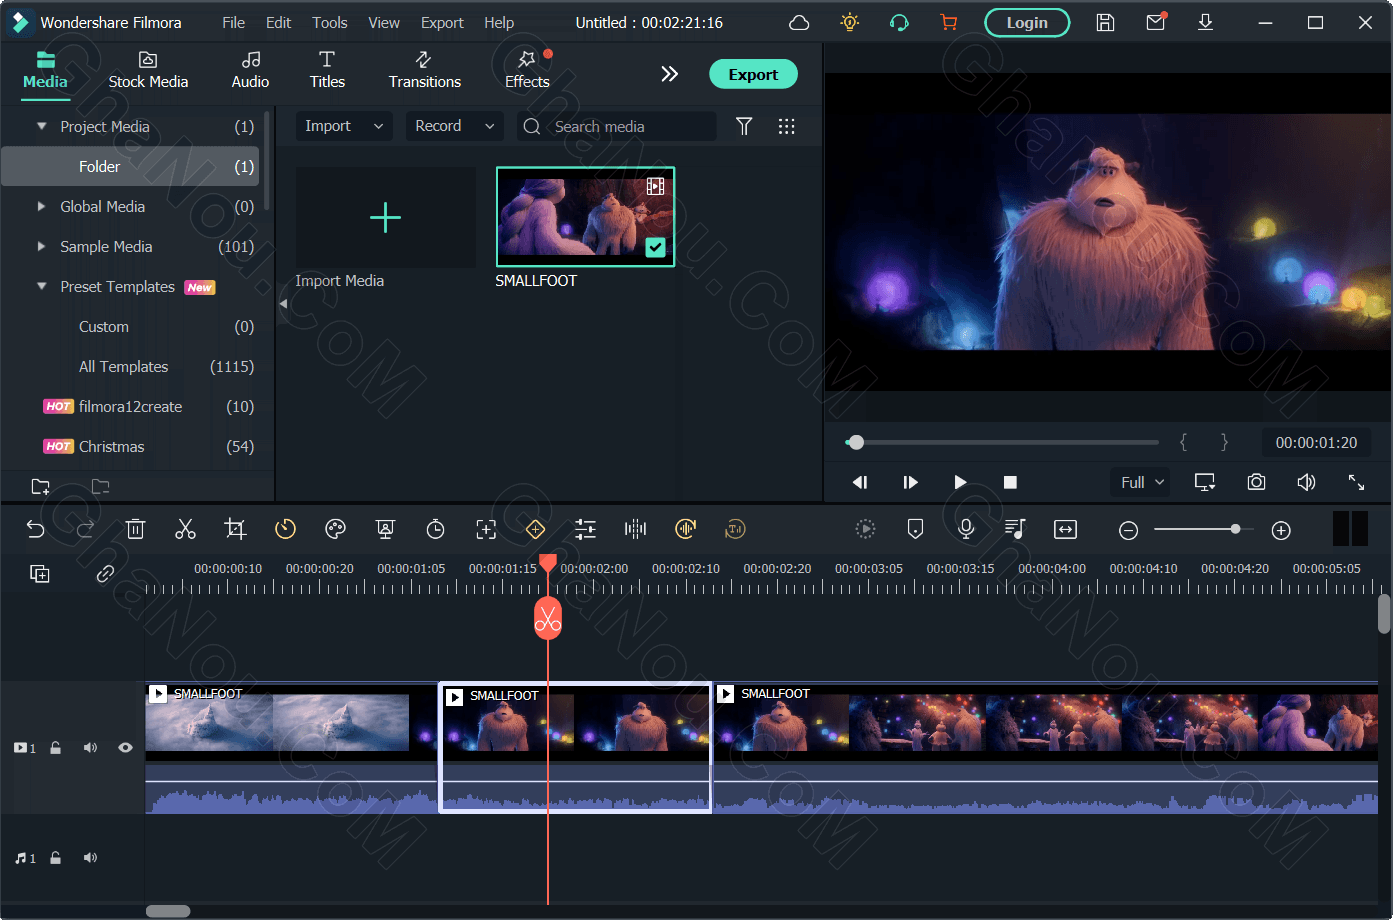The height and width of the screenshot is (920, 1393).
Task: Collapse the Project Media tree
Action: click(42, 126)
